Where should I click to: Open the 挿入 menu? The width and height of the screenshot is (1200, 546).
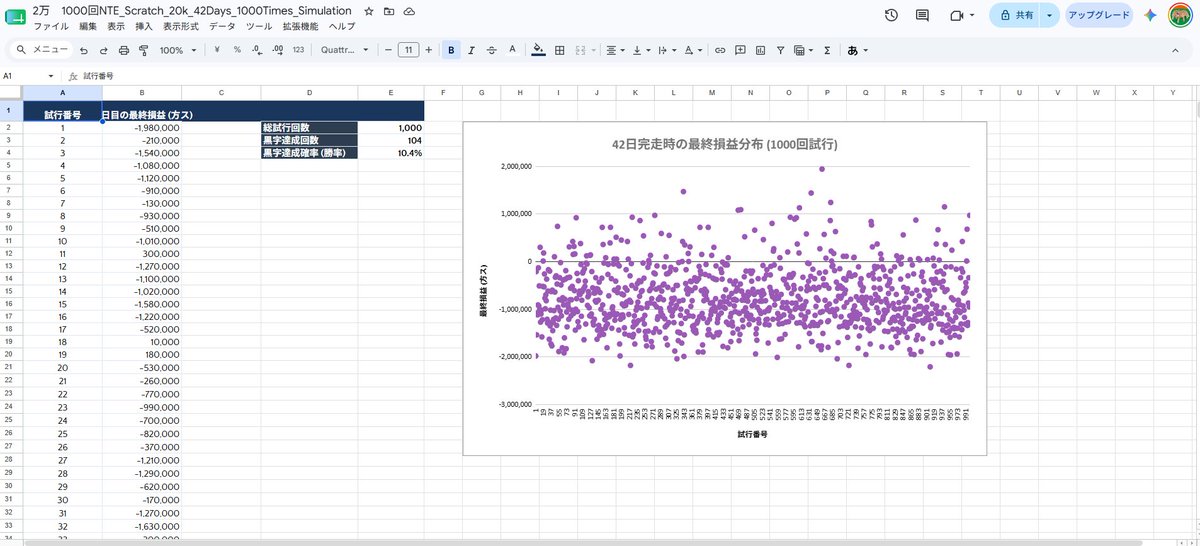coord(144,26)
